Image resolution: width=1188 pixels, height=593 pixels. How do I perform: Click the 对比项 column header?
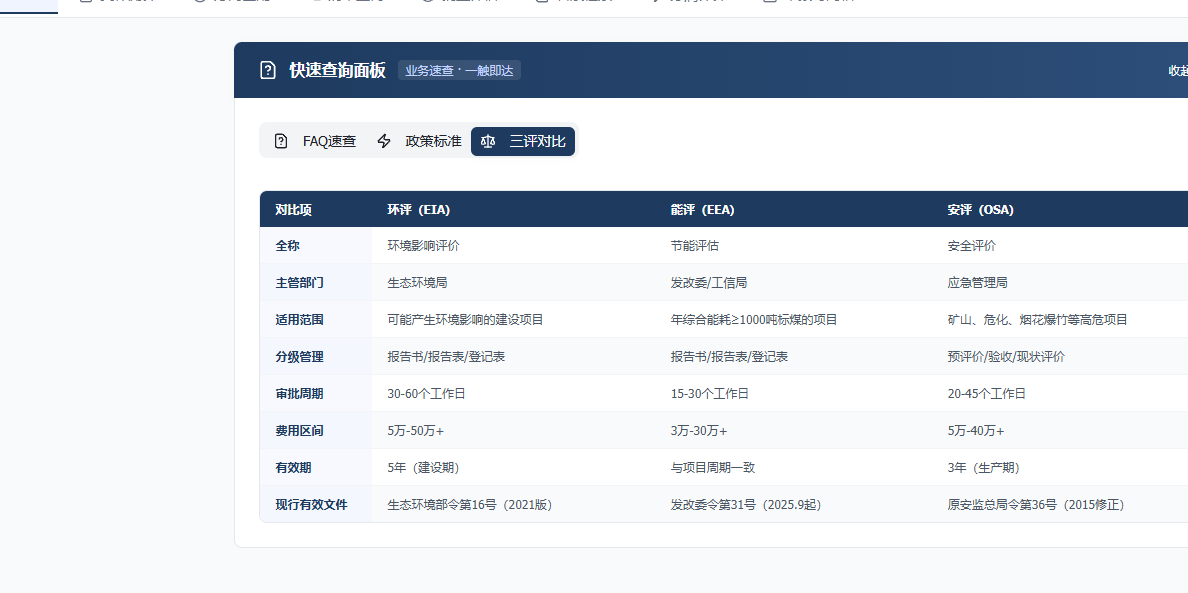(293, 210)
